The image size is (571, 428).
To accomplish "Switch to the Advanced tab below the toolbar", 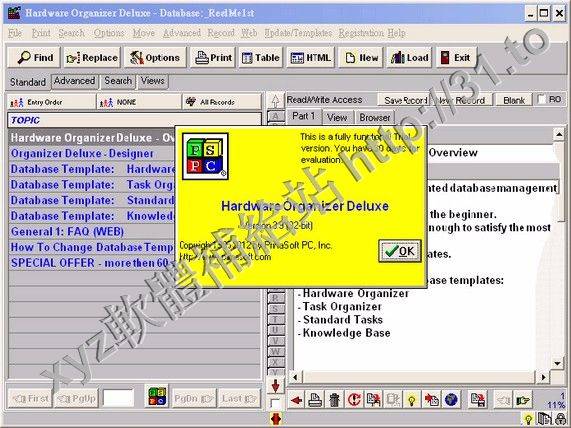I will tap(74, 81).
